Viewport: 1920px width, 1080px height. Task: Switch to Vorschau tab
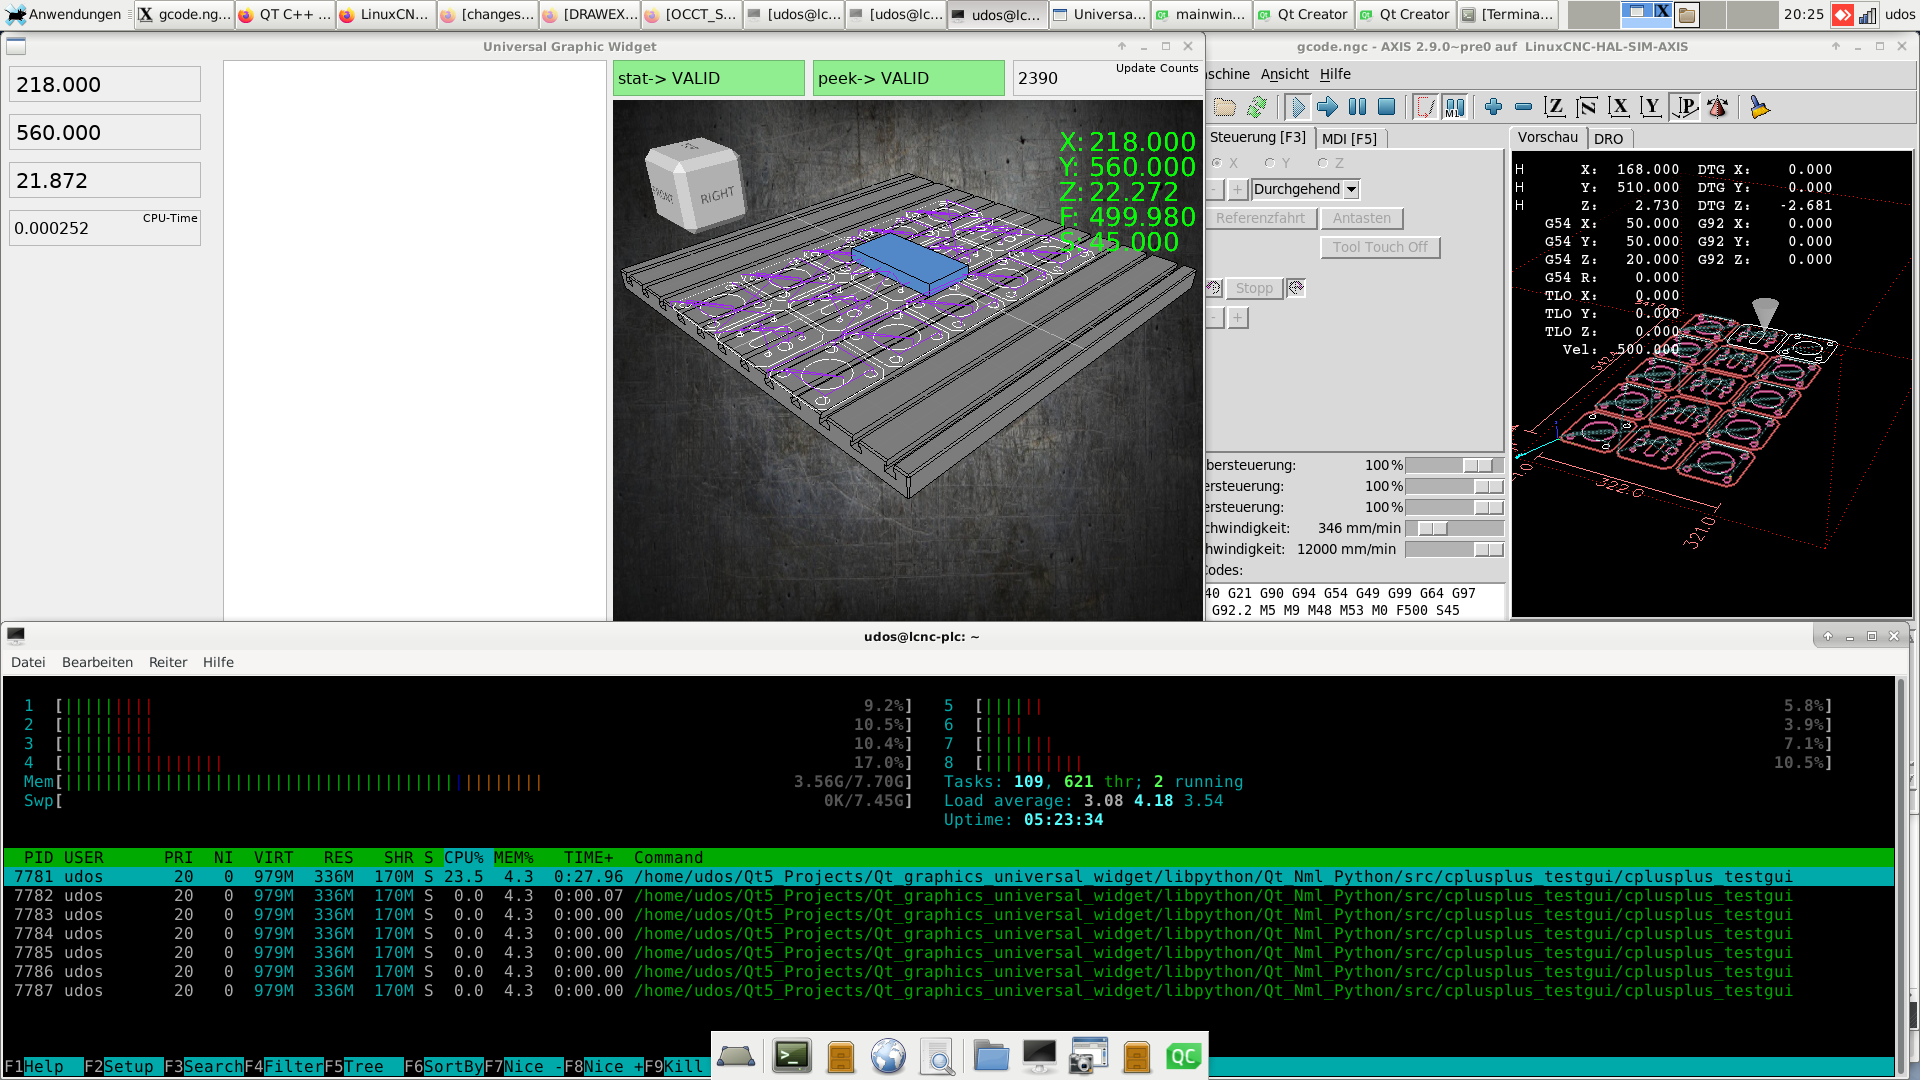pos(1547,138)
